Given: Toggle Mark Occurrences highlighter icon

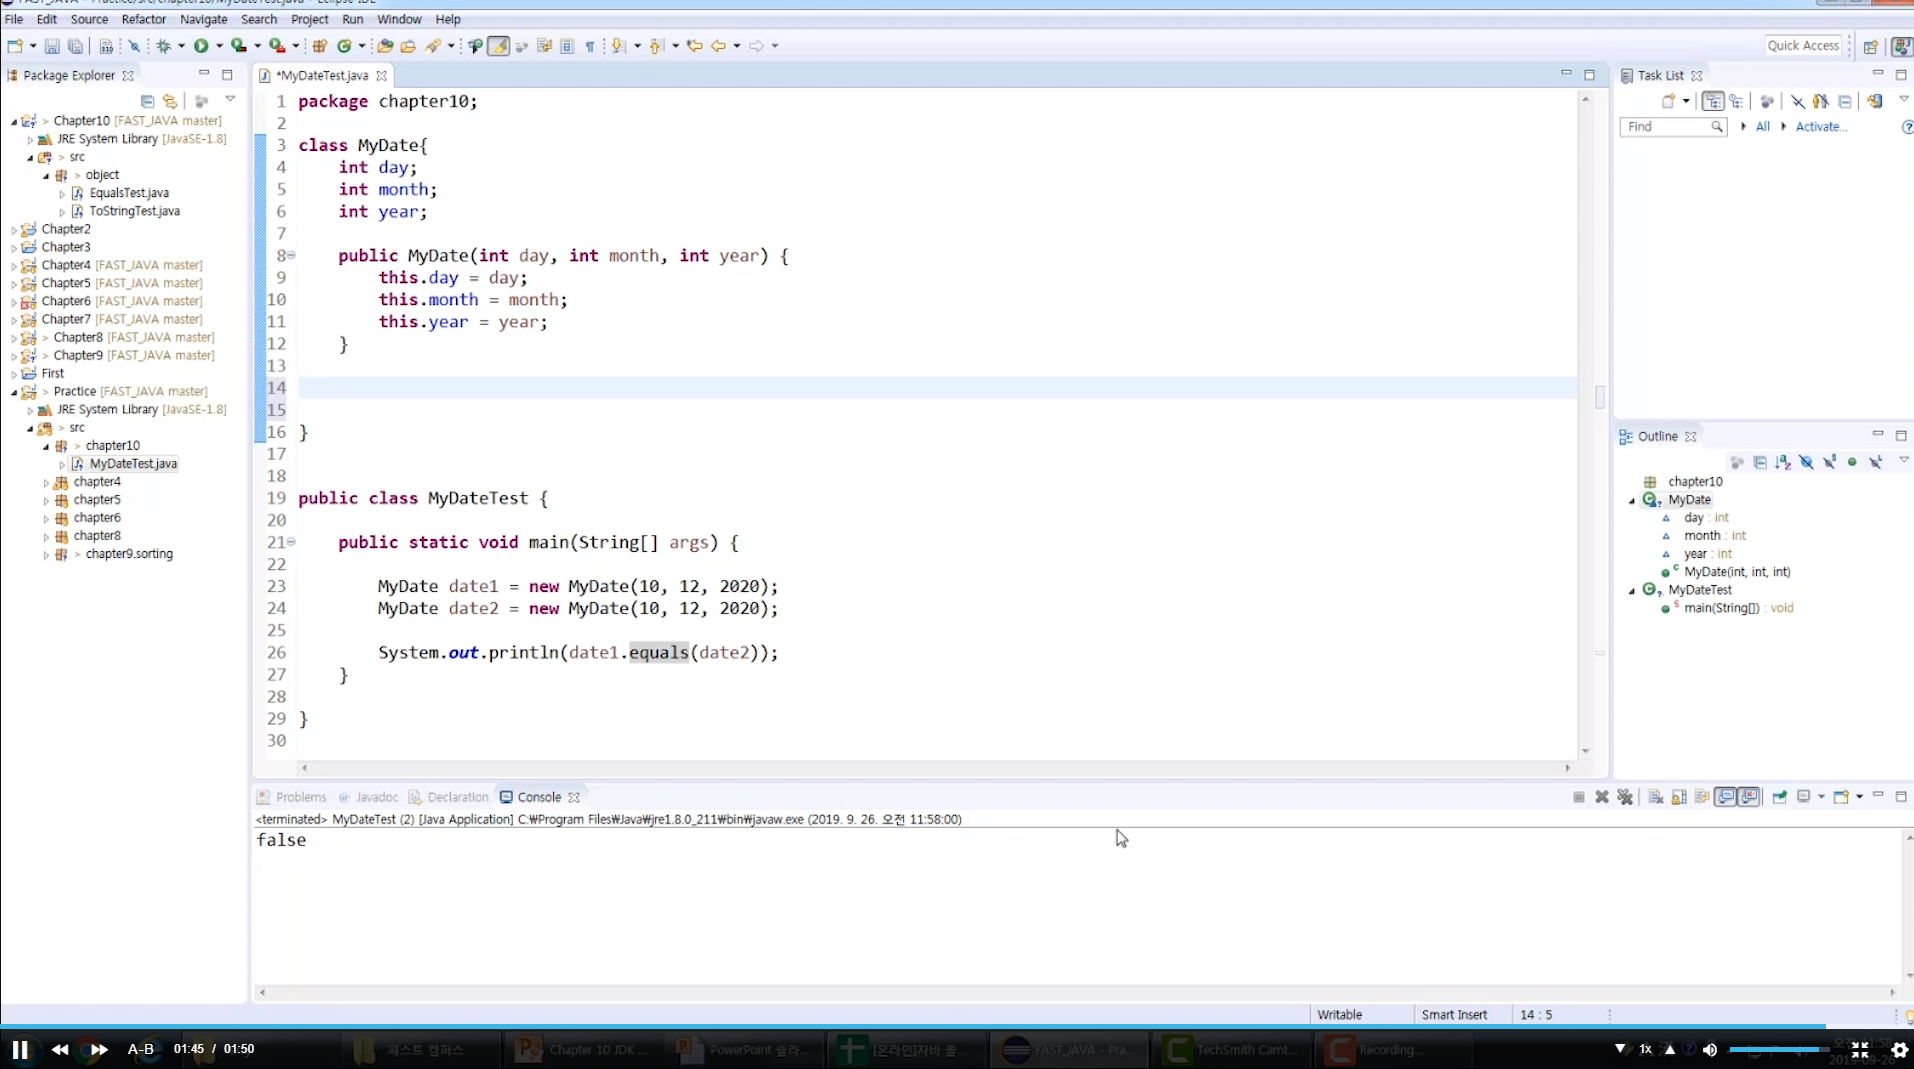Looking at the screenshot, I should coord(498,46).
